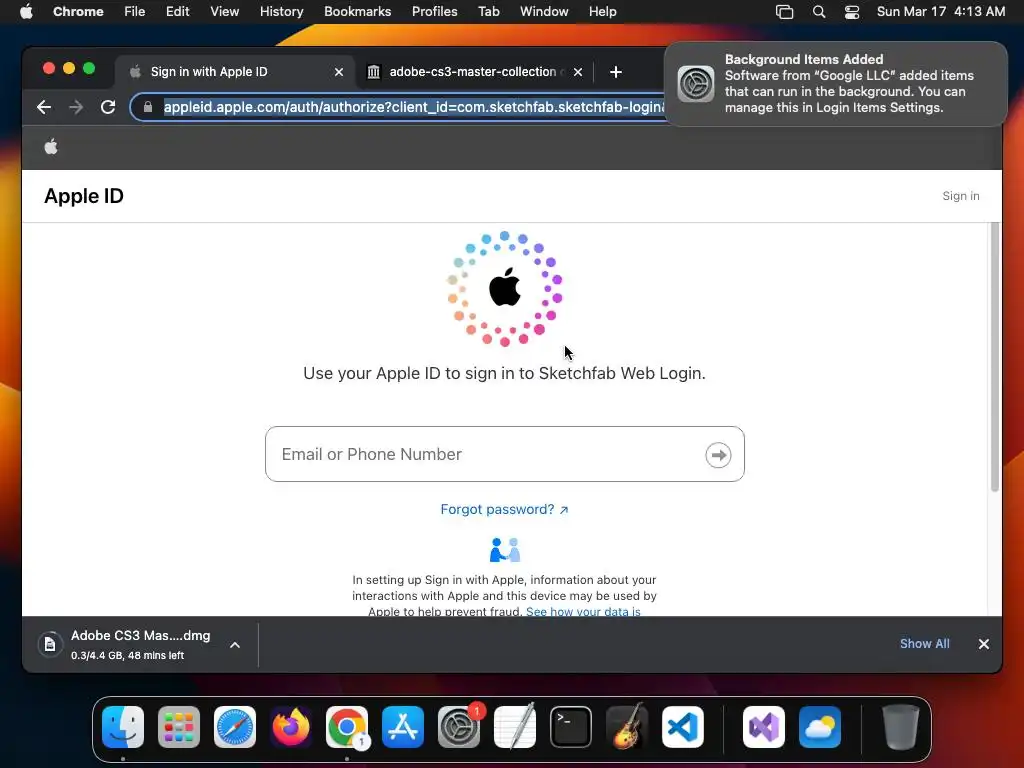This screenshot has width=1024, height=768.
Task: Click the Background Items Added notification
Action: (x=835, y=84)
